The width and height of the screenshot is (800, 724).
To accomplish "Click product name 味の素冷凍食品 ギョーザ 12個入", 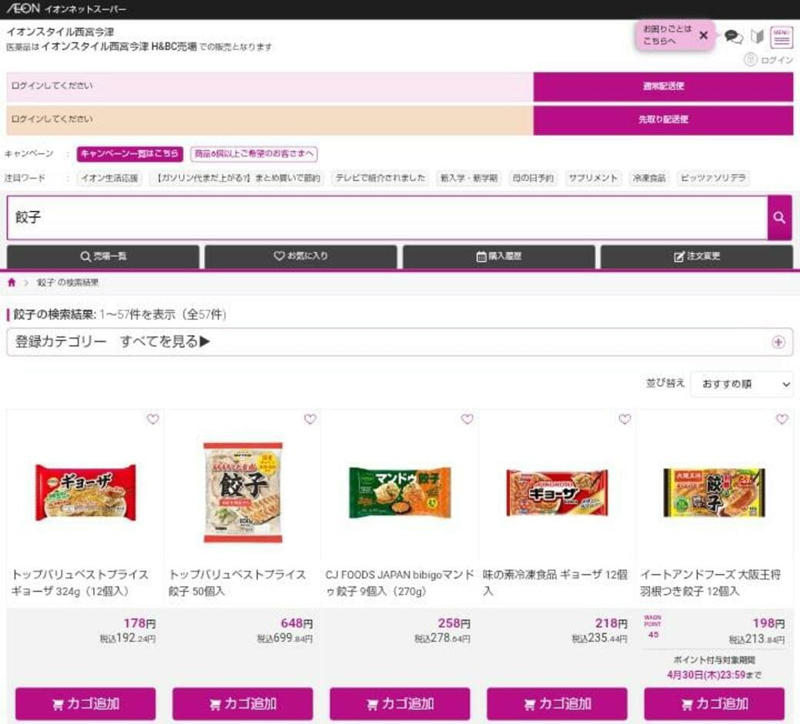I will 555,583.
